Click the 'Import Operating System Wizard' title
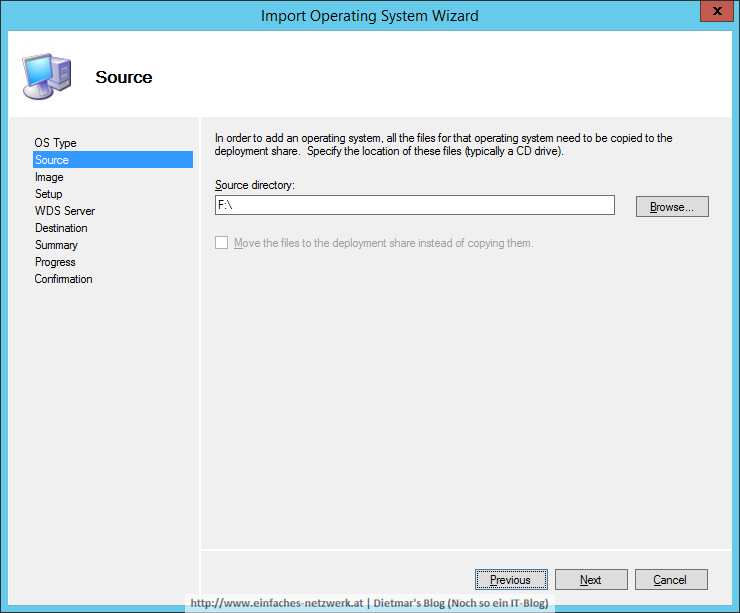 point(370,16)
